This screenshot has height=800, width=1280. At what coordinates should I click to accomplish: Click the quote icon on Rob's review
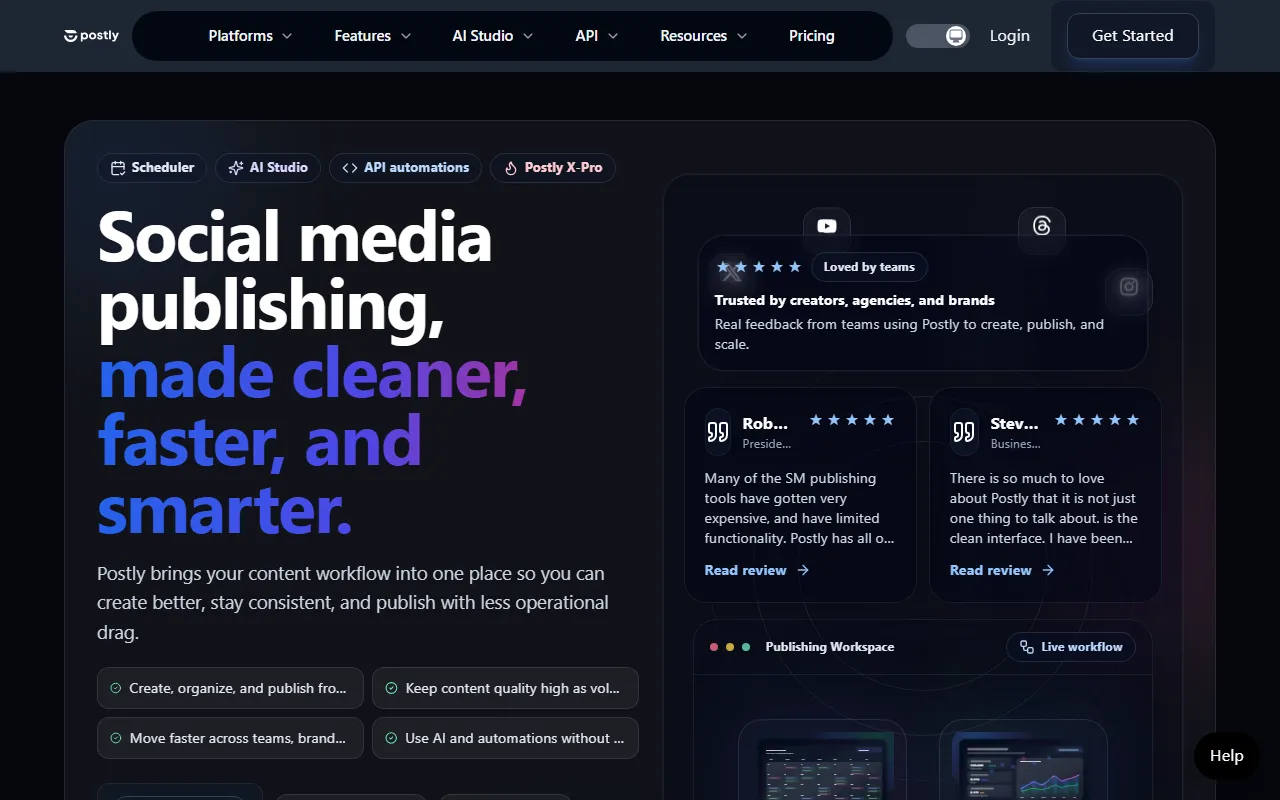pos(717,432)
